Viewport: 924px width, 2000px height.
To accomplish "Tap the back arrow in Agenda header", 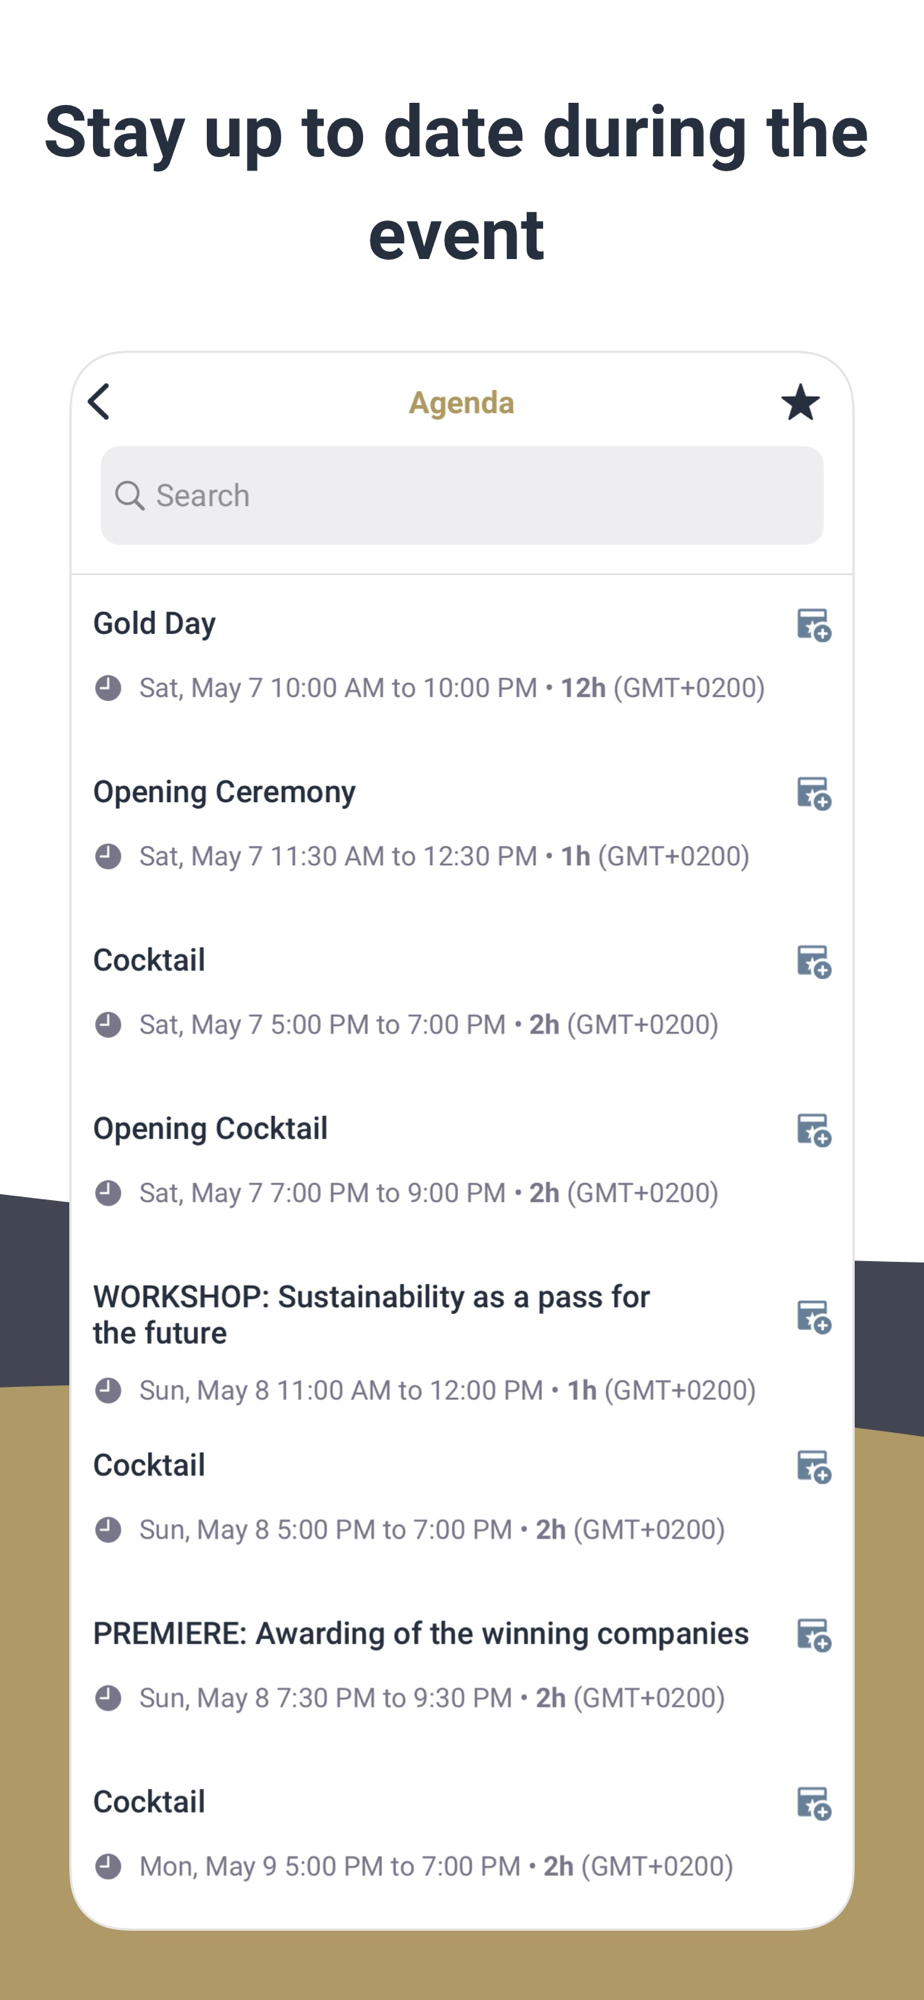I will coord(99,402).
